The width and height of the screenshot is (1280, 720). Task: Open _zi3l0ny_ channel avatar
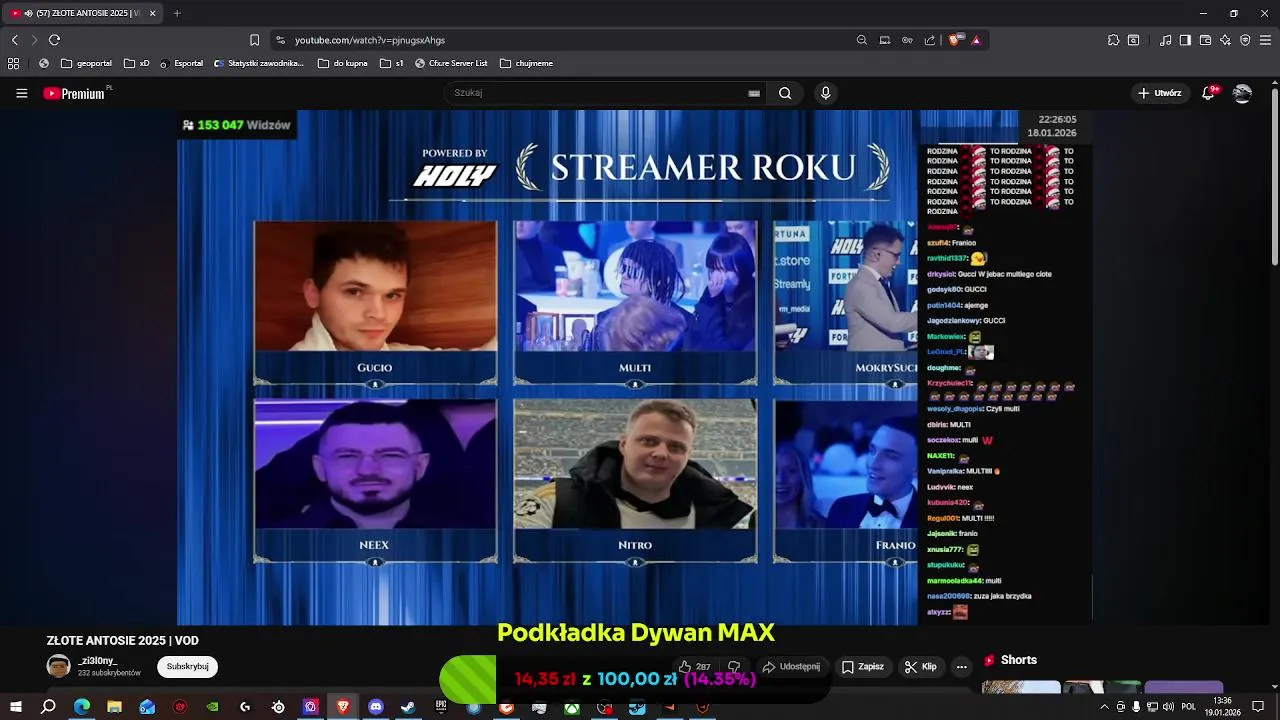[x=59, y=666]
